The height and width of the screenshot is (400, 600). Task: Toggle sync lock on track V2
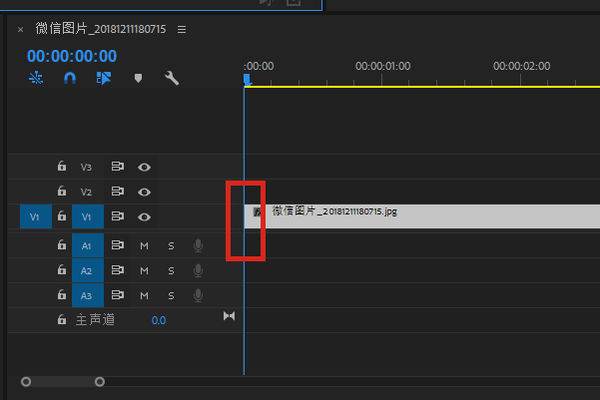click(117, 191)
